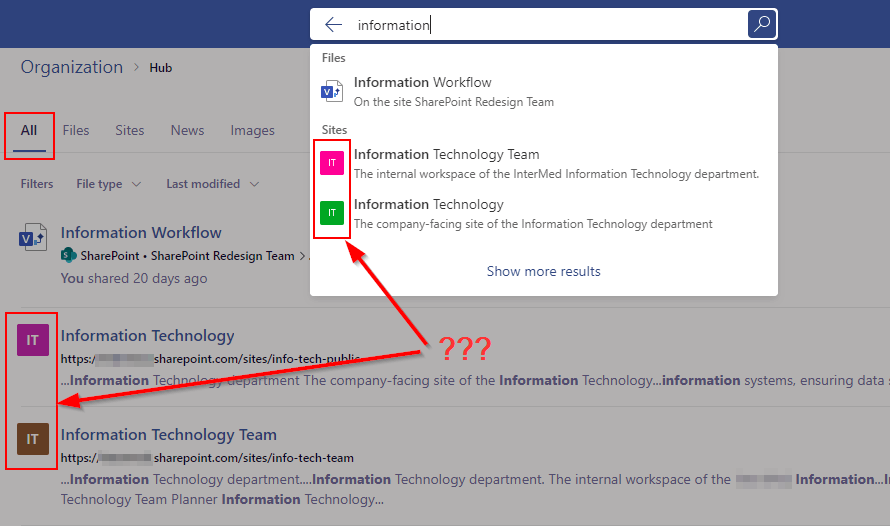Click the company-facing site description in suggestions
The image size is (890, 526).
[533, 224]
